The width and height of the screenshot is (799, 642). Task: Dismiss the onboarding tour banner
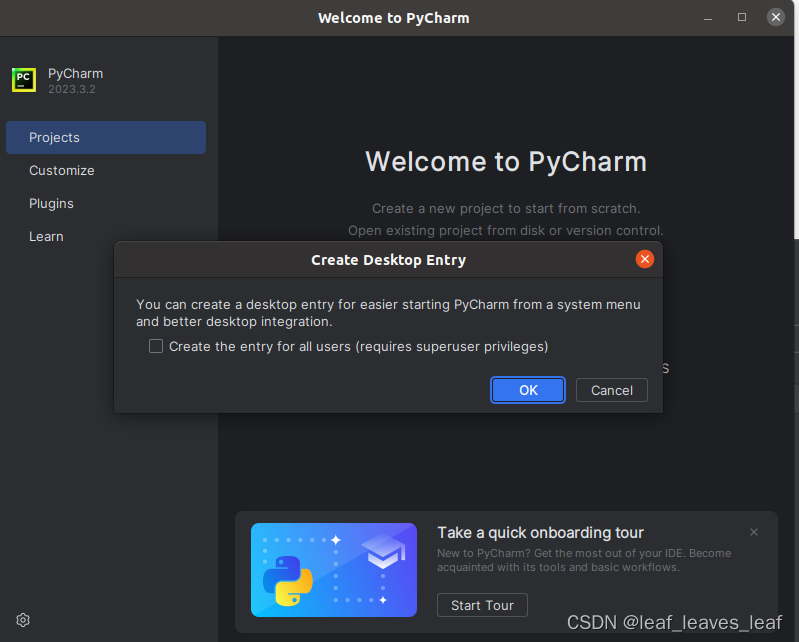pos(754,532)
